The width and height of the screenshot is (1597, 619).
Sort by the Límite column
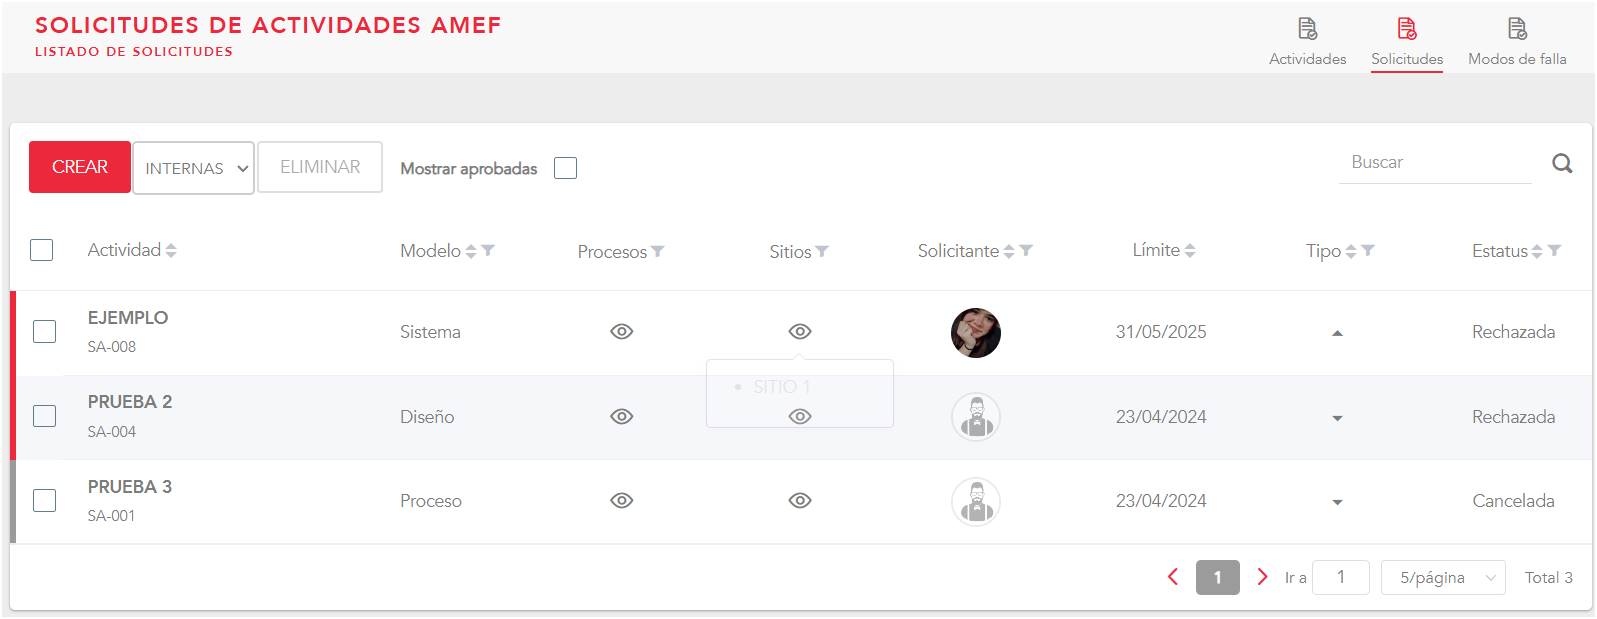1190,251
